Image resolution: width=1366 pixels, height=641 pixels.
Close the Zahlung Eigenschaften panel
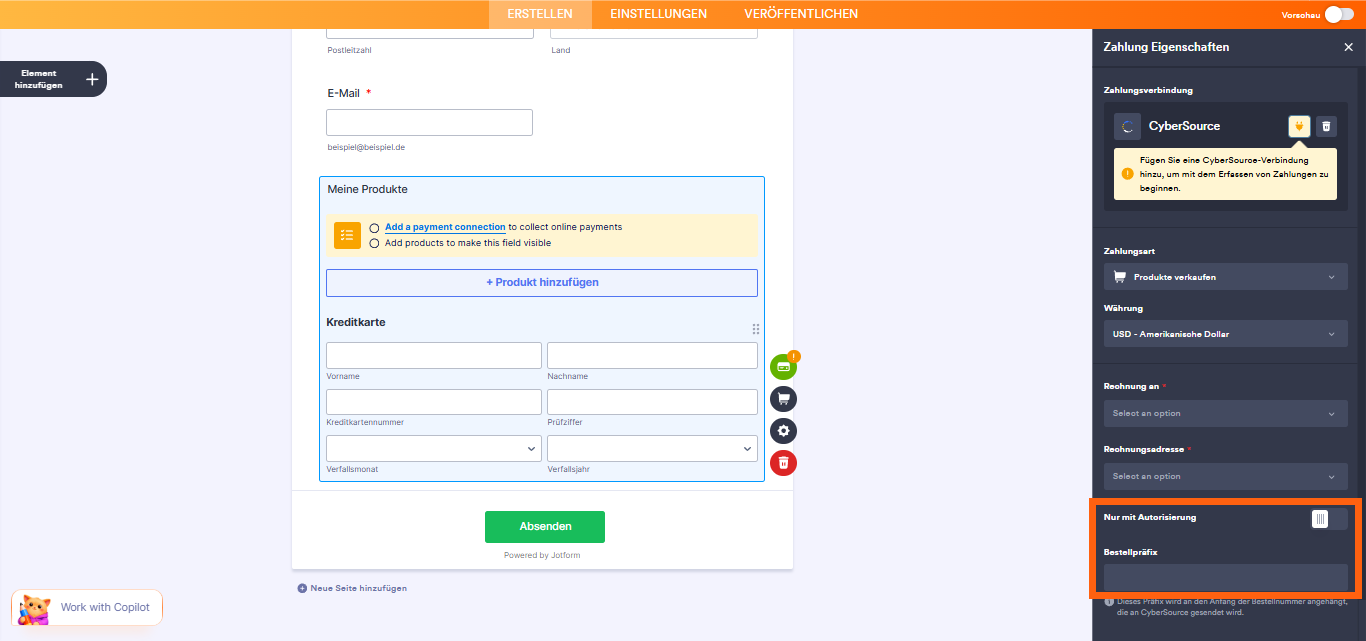pyautogui.click(x=1349, y=46)
